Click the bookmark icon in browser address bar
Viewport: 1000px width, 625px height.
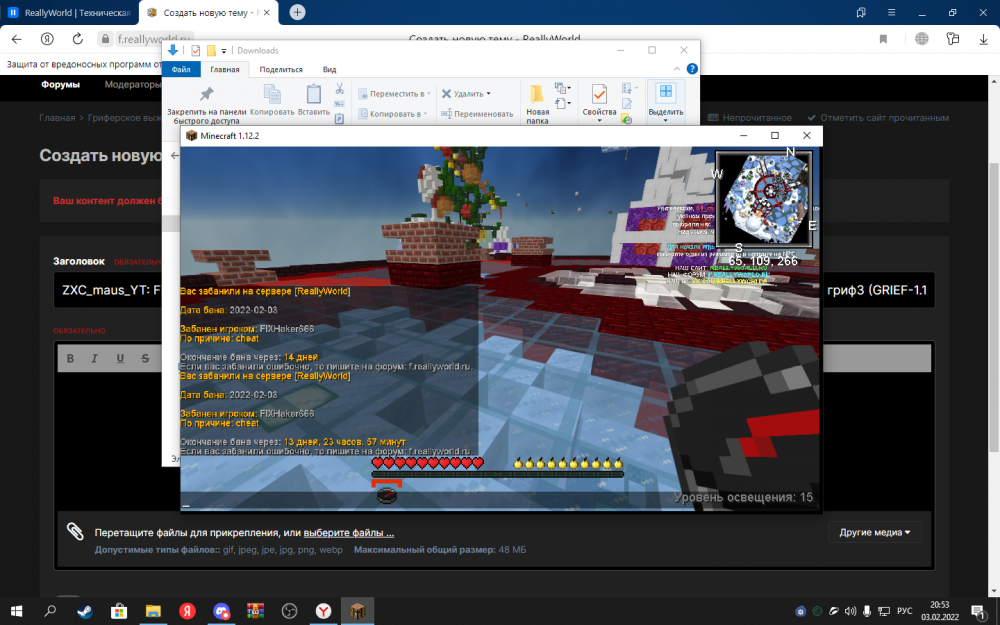pyautogui.click(x=883, y=39)
